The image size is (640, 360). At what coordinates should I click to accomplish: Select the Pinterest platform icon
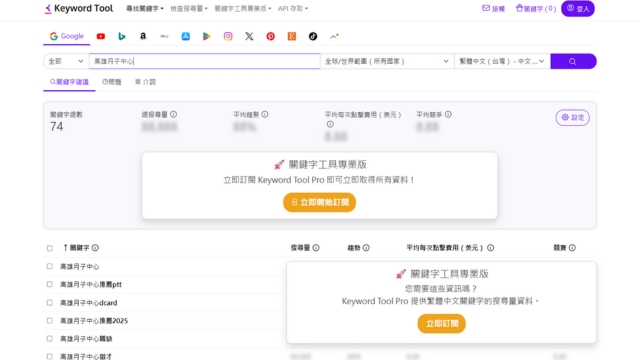point(271,36)
